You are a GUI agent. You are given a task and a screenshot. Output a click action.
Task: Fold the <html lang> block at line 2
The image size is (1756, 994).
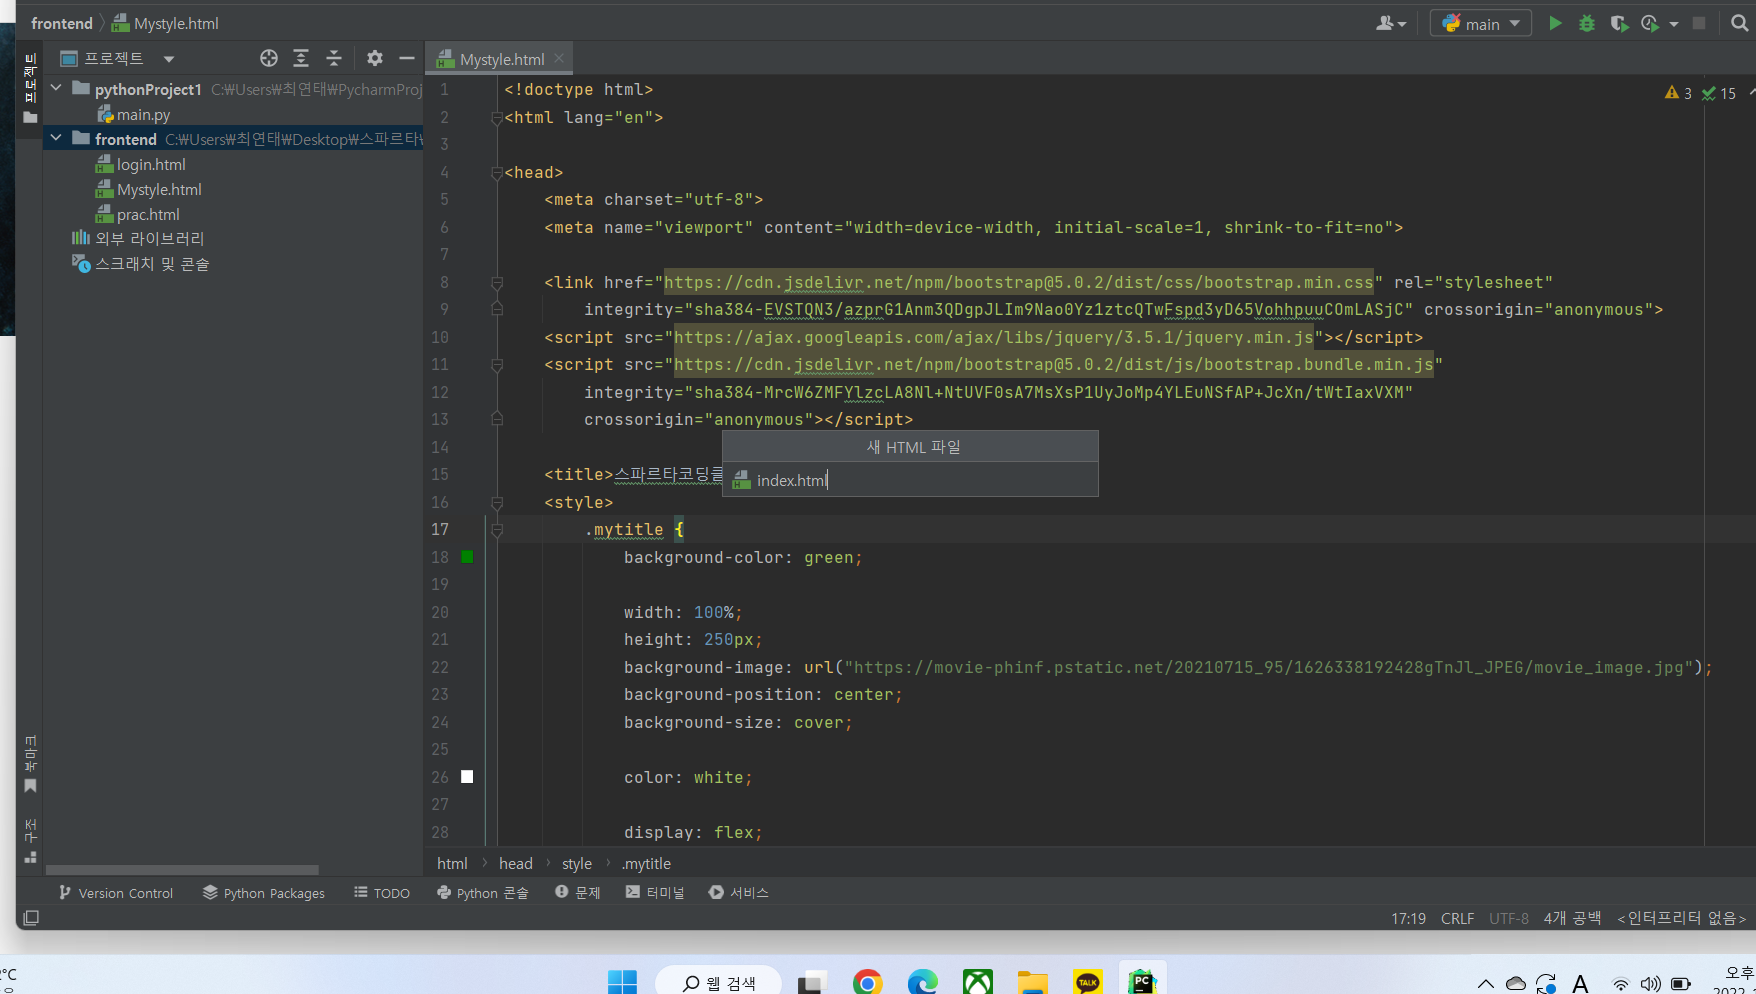coord(497,118)
